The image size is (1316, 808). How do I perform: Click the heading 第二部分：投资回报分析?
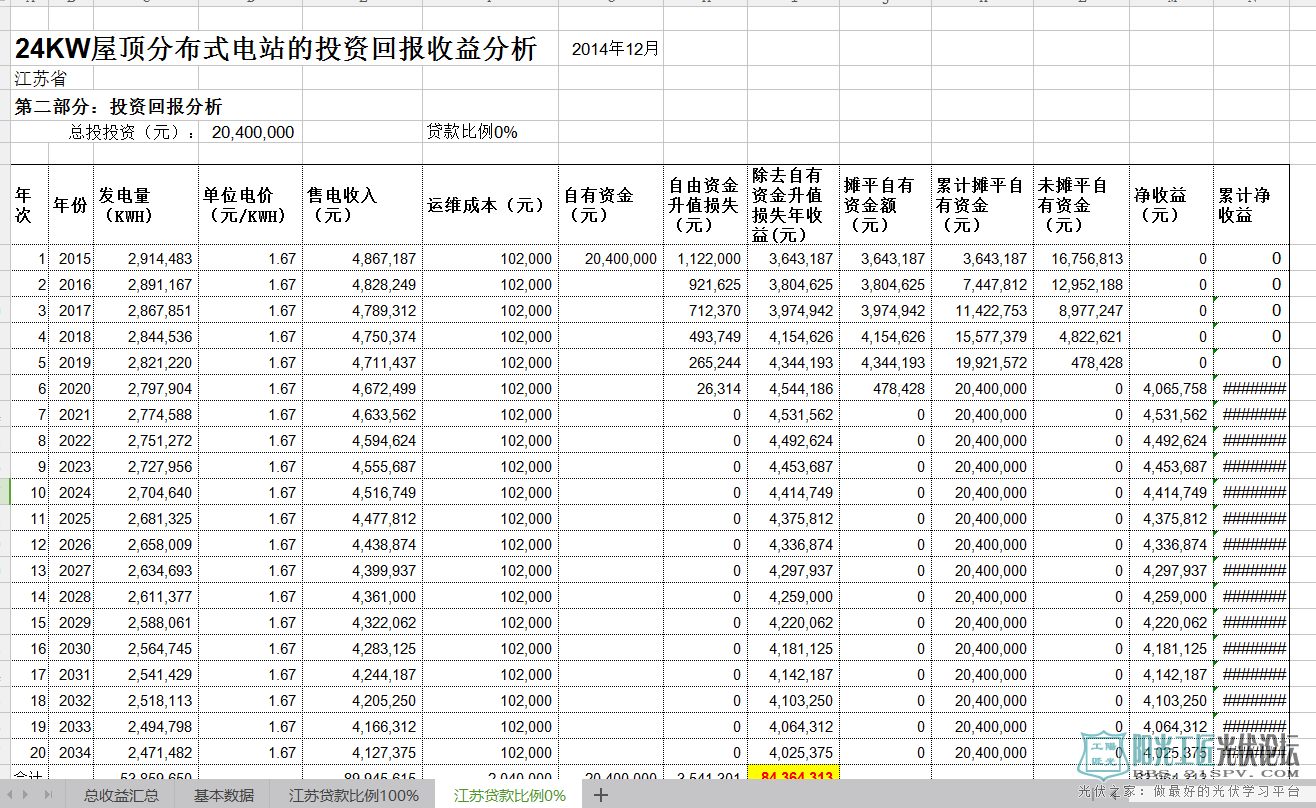[118, 107]
